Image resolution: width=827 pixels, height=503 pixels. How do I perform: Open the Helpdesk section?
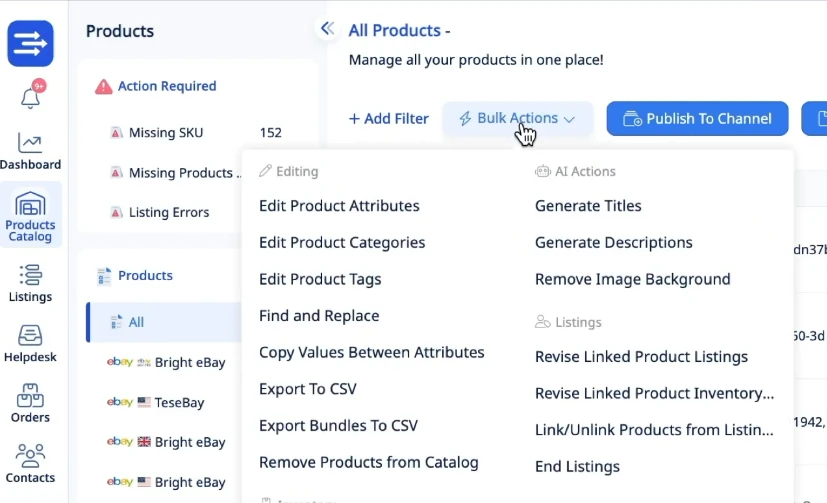point(30,345)
